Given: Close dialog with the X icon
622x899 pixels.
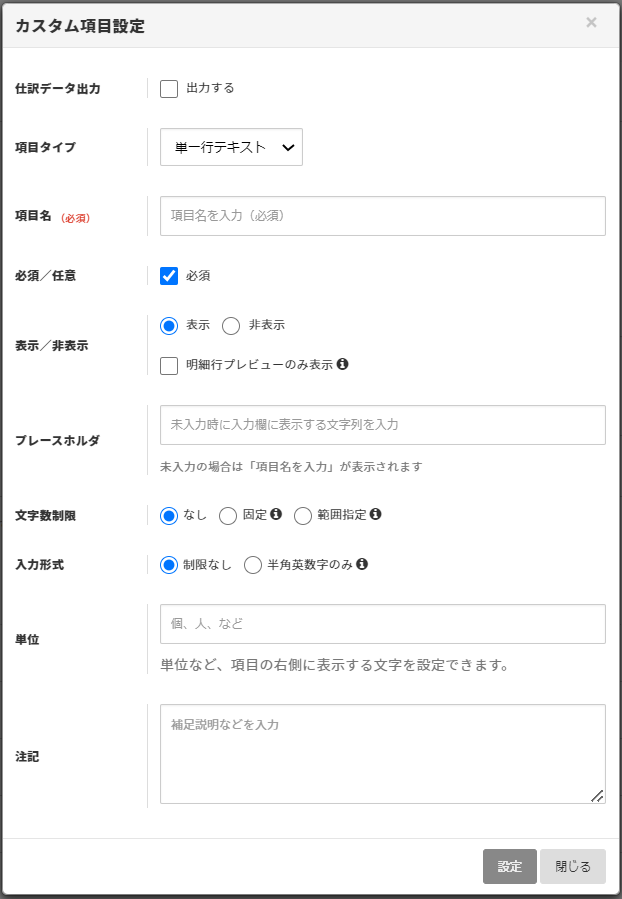Looking at the screenshot, I should pyautogui.click(x=592, y=22).
